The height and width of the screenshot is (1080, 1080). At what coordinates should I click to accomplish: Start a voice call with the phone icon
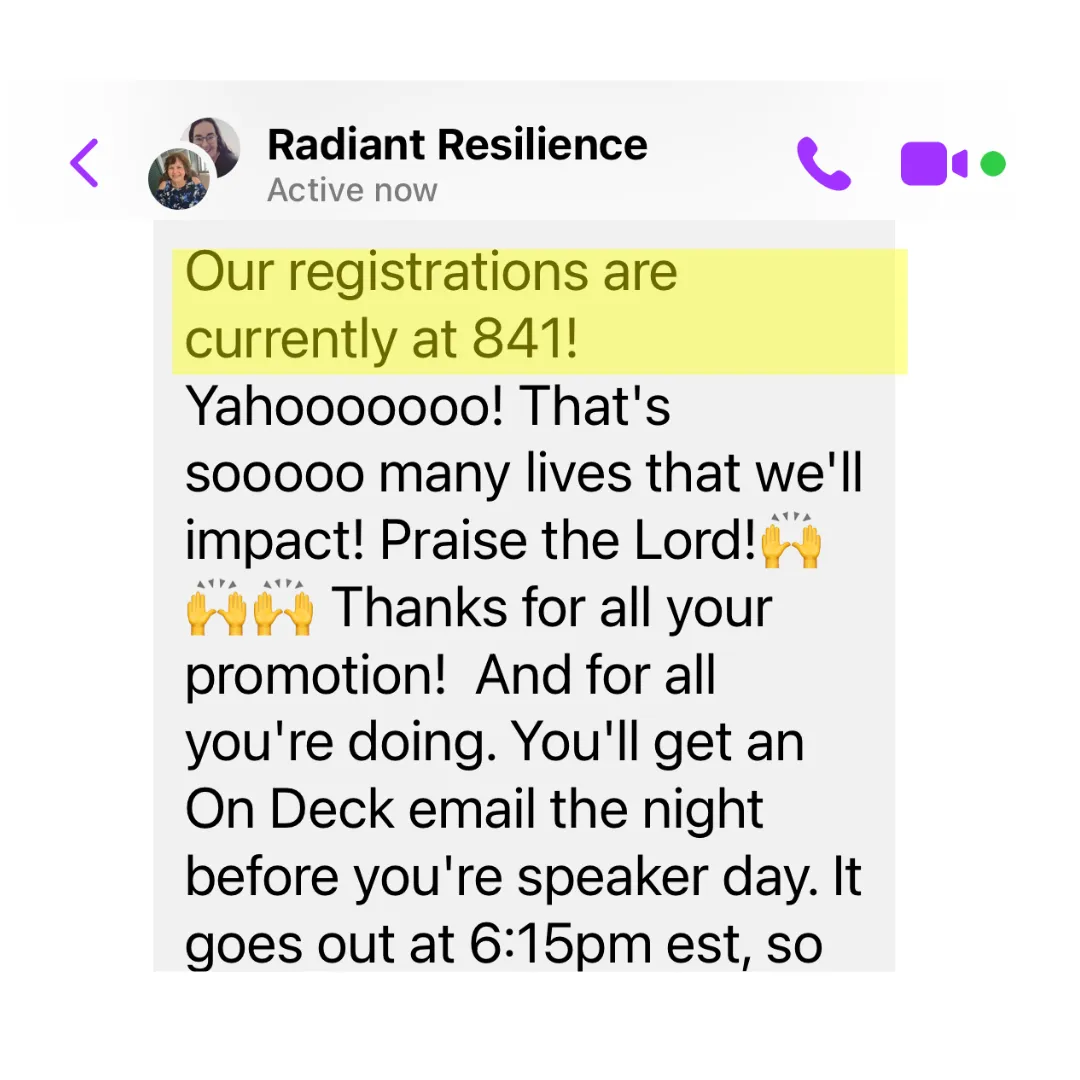(823, 164)
